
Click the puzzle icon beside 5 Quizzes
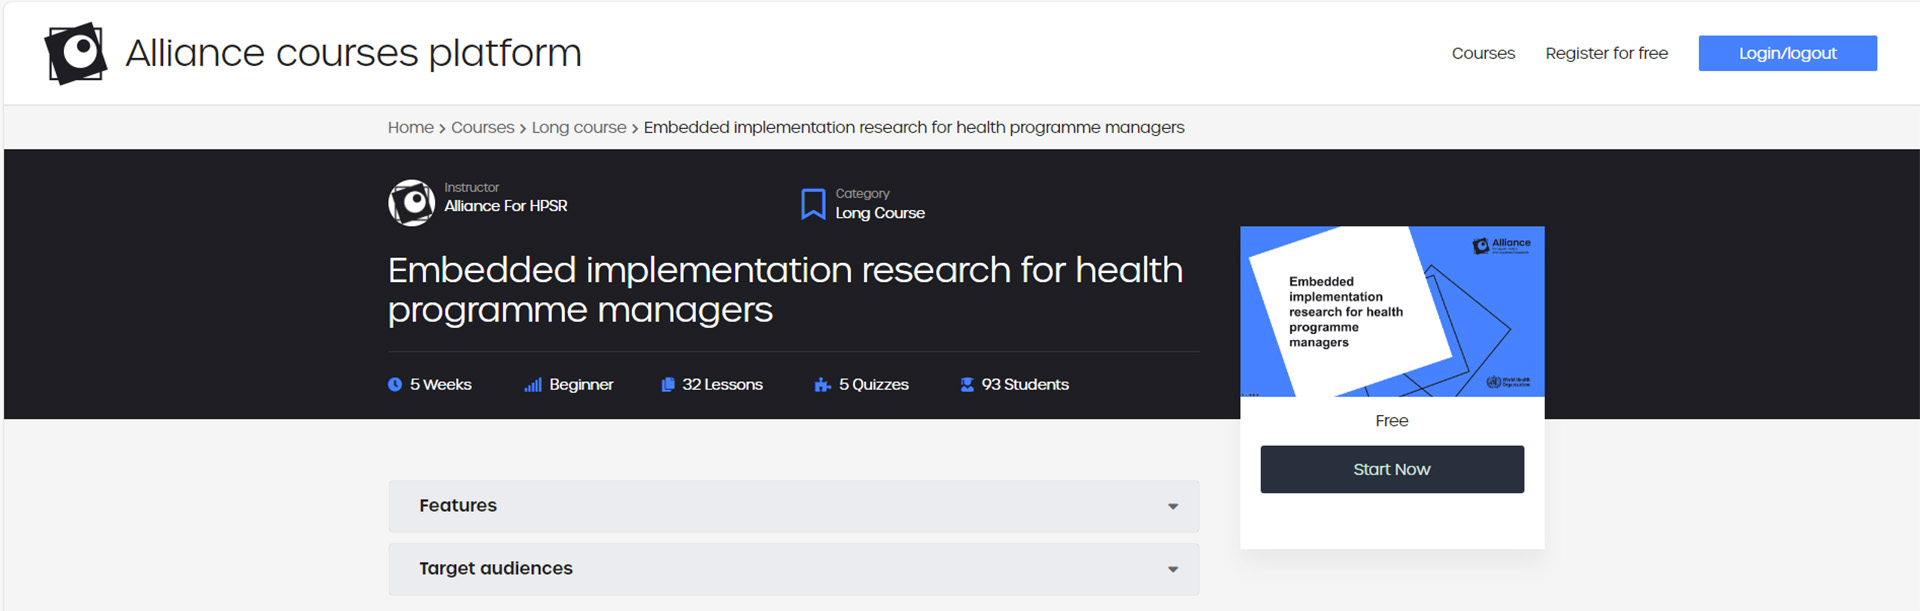[822, 385]
